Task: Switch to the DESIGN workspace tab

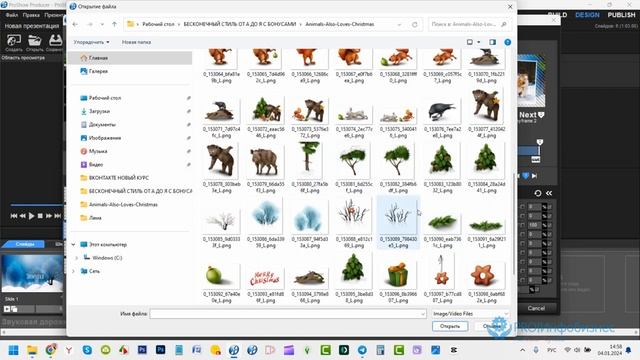Action: pyautogui.click(x=587, y=15)
